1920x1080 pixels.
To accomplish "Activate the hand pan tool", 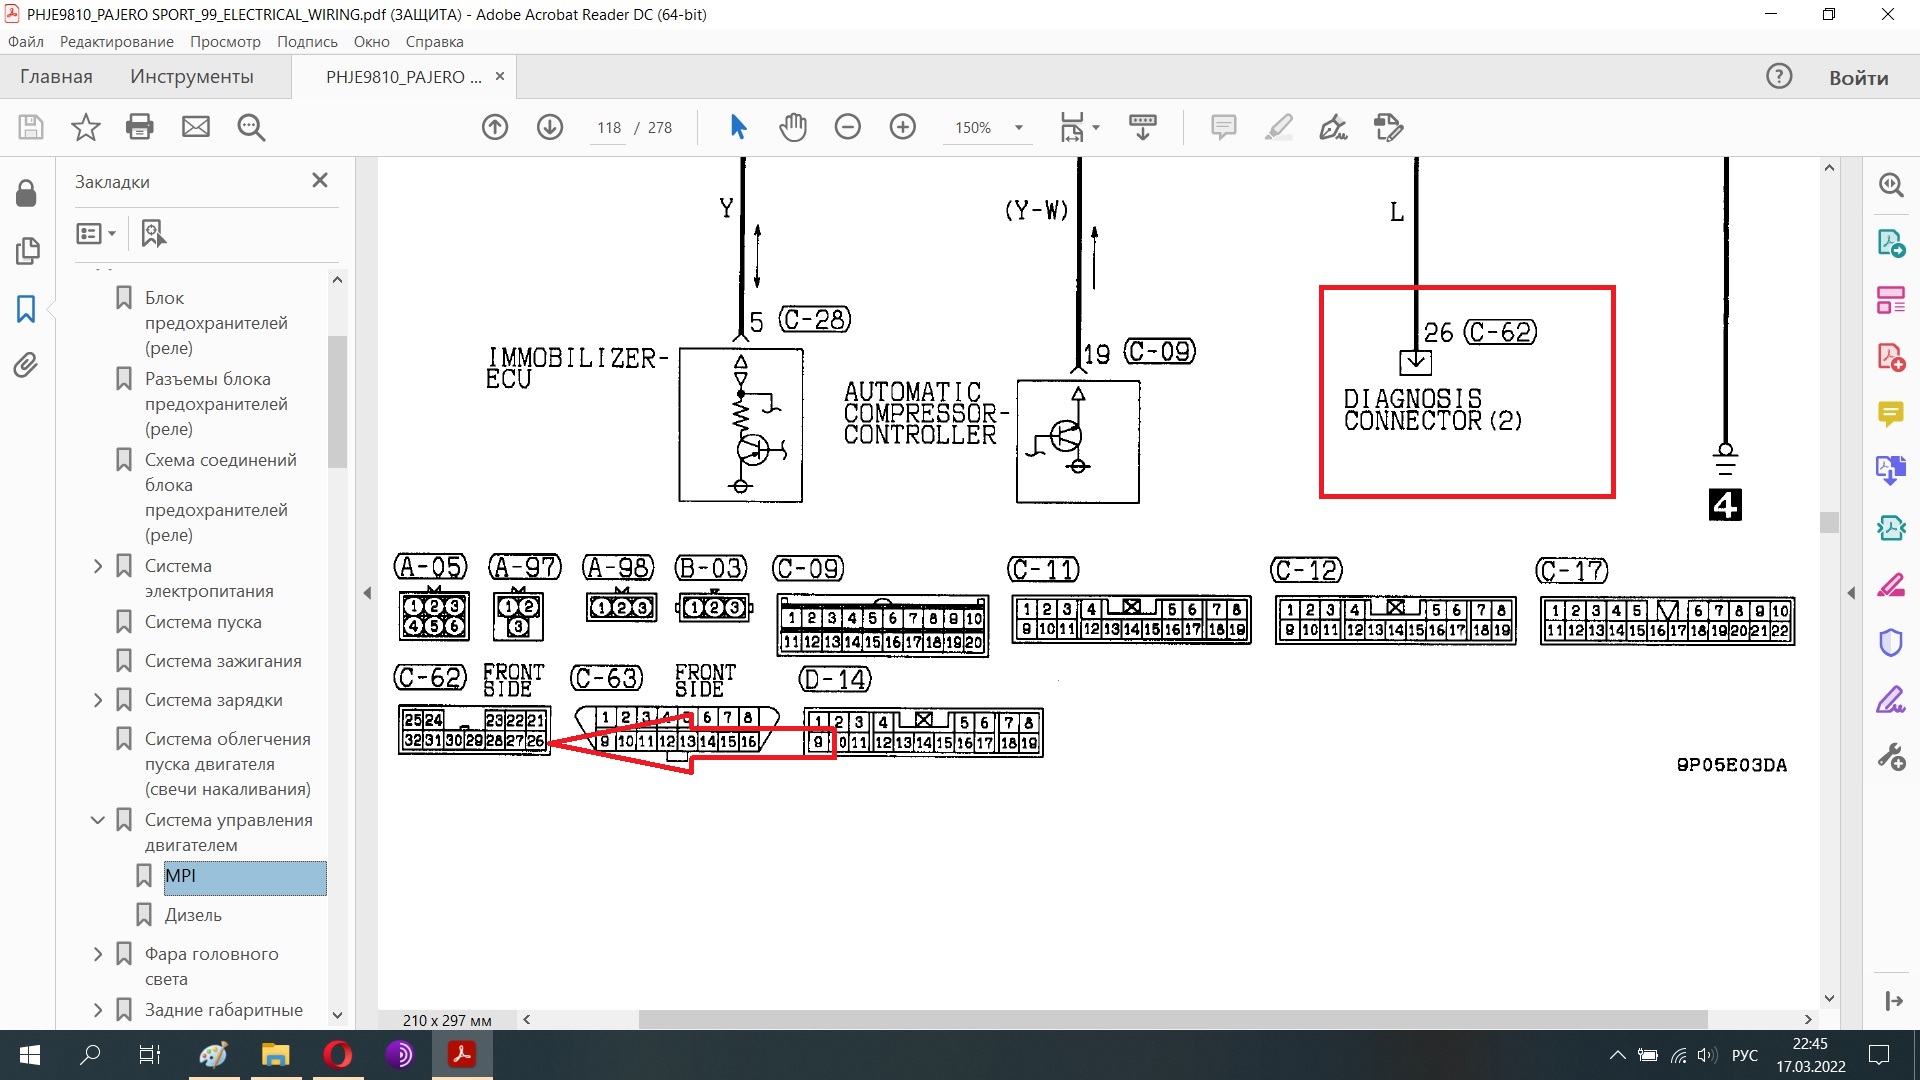I will tap(793, 127).
